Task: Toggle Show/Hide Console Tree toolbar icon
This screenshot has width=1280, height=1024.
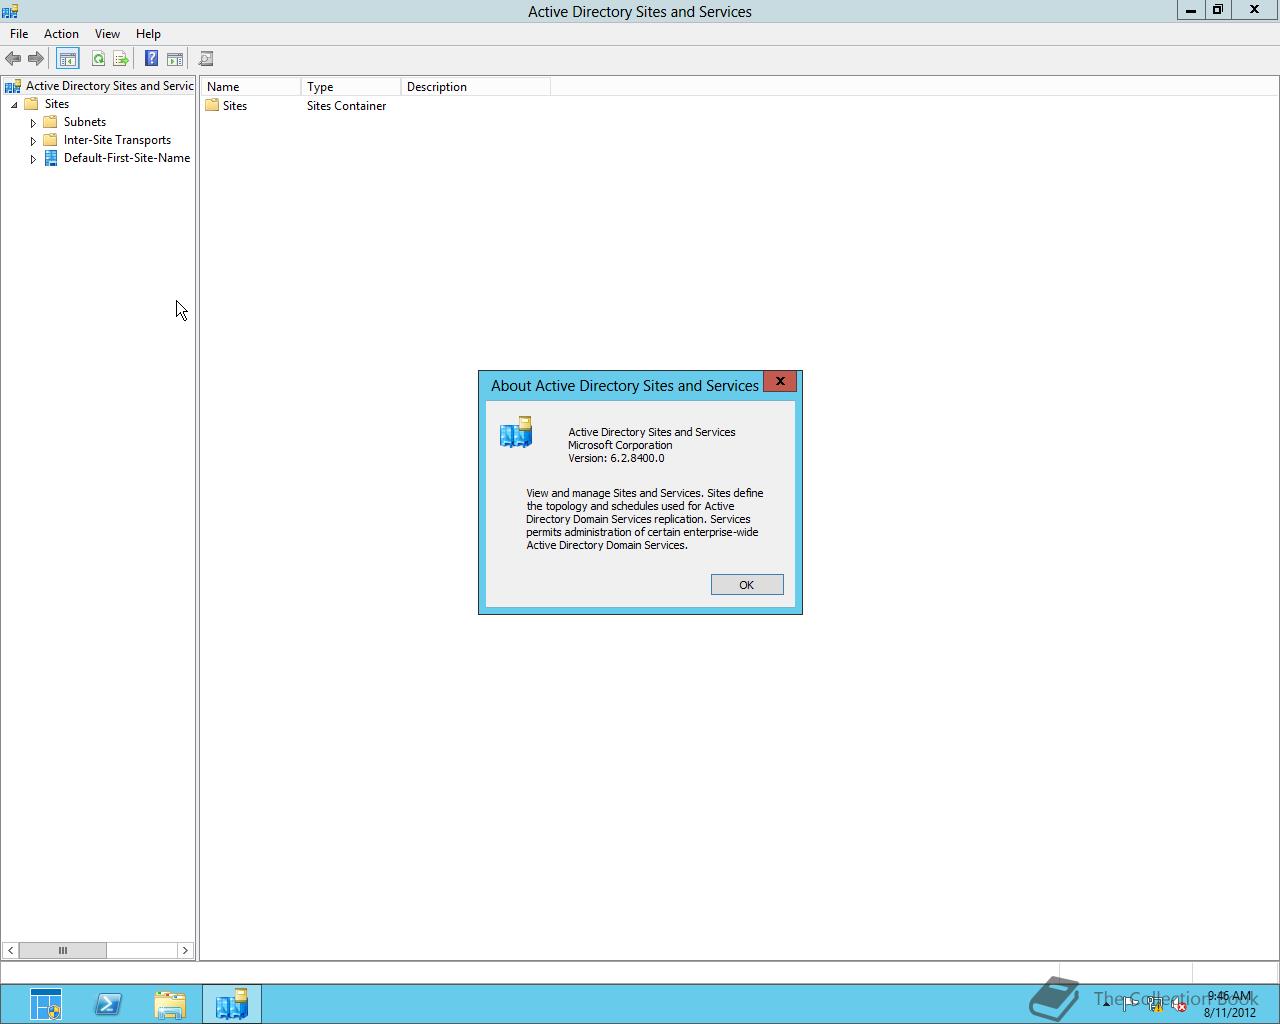Action: 67,59
